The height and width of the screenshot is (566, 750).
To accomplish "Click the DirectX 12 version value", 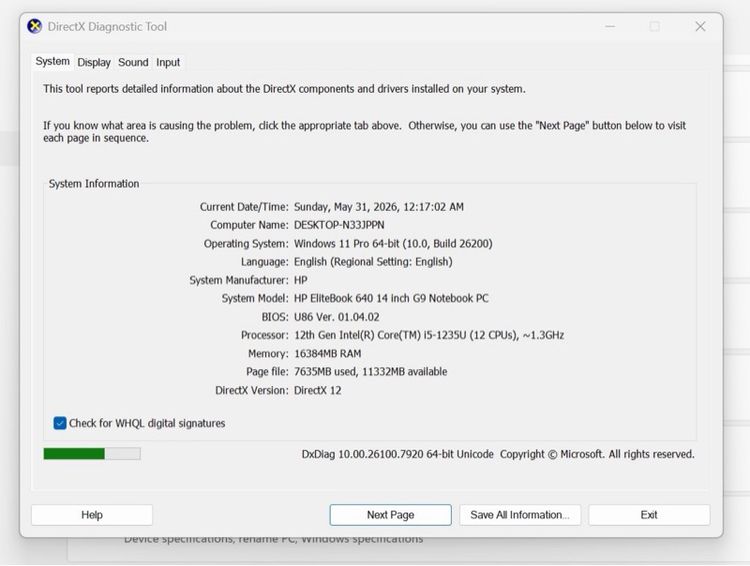I will click(x=318, y=390).
